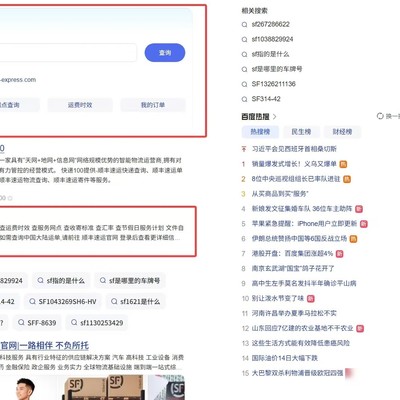Click orange 热 badge beside 义乌又爆单

coord(343,164)
